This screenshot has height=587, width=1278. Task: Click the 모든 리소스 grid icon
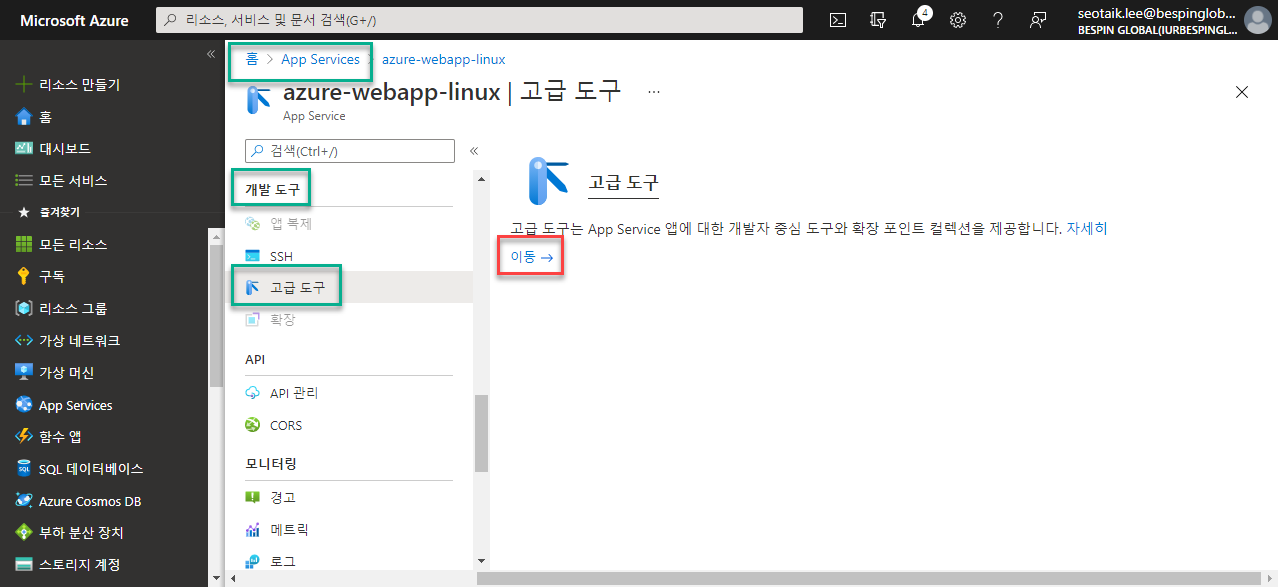point(25,244)
